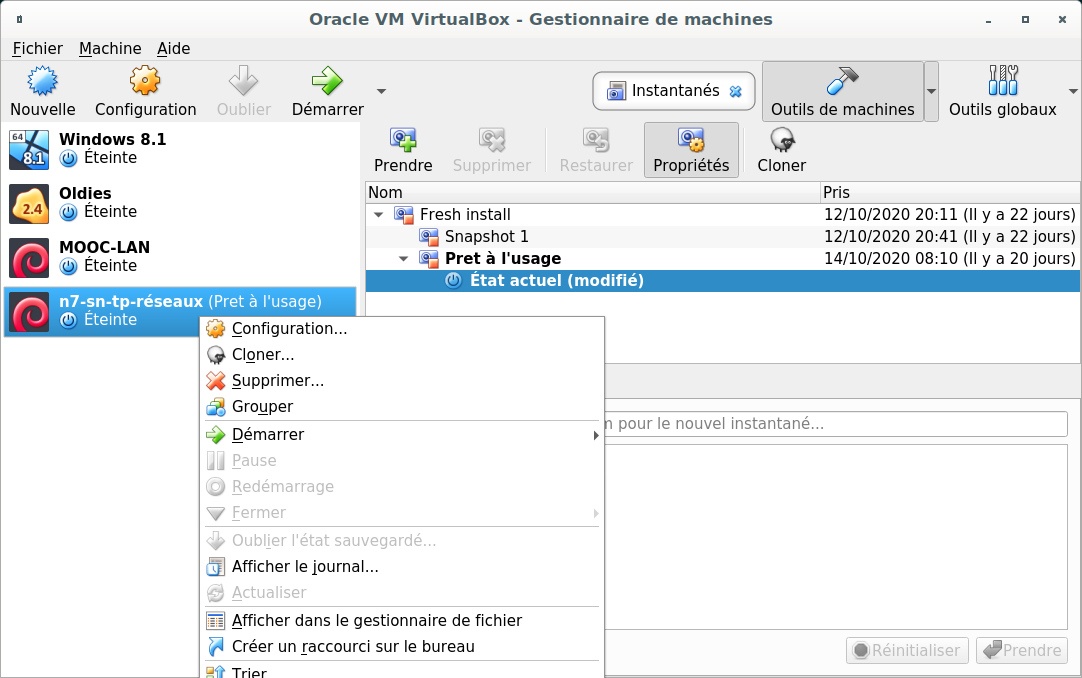Expand the Démarrer submenu arrow
This screenshot has height=678, width=1082.
coord(596,435)
